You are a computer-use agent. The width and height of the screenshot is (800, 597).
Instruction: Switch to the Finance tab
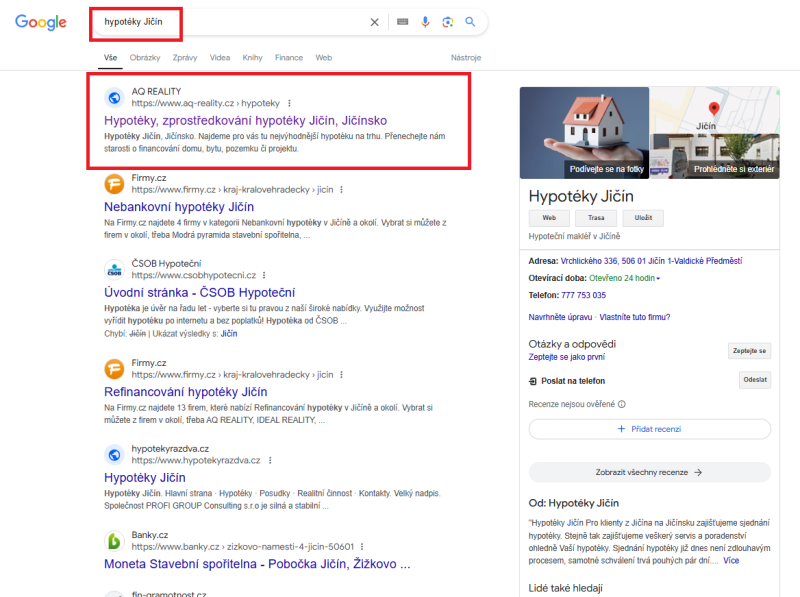pyautogui.click(x=289, y=58)
